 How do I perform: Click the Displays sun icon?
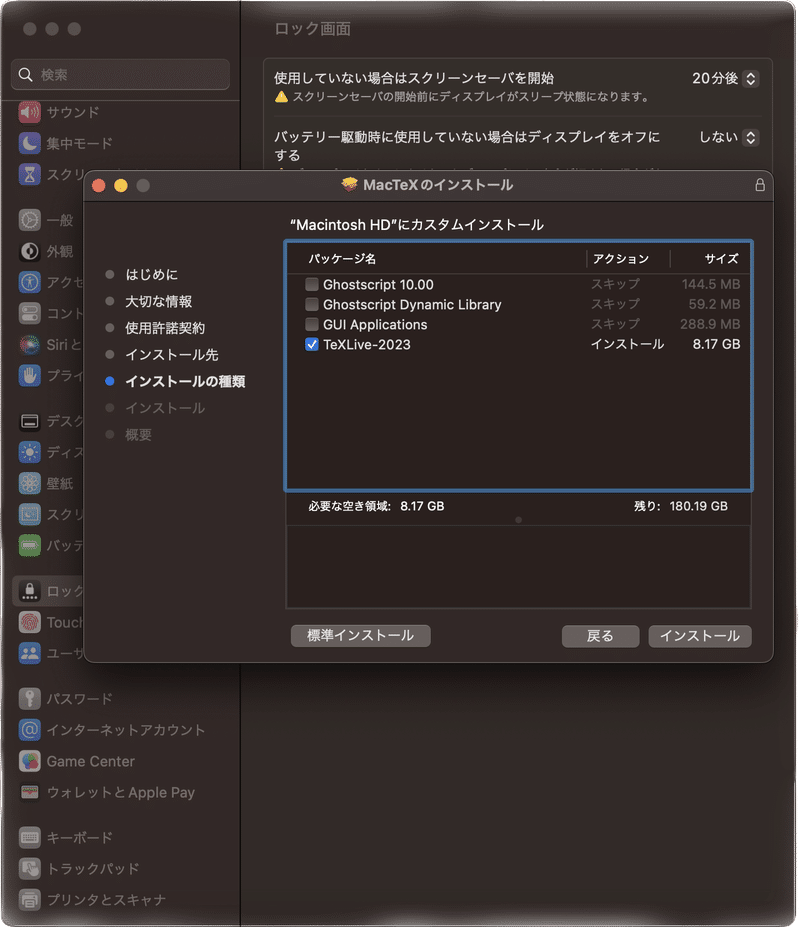(x=30, y=452)
